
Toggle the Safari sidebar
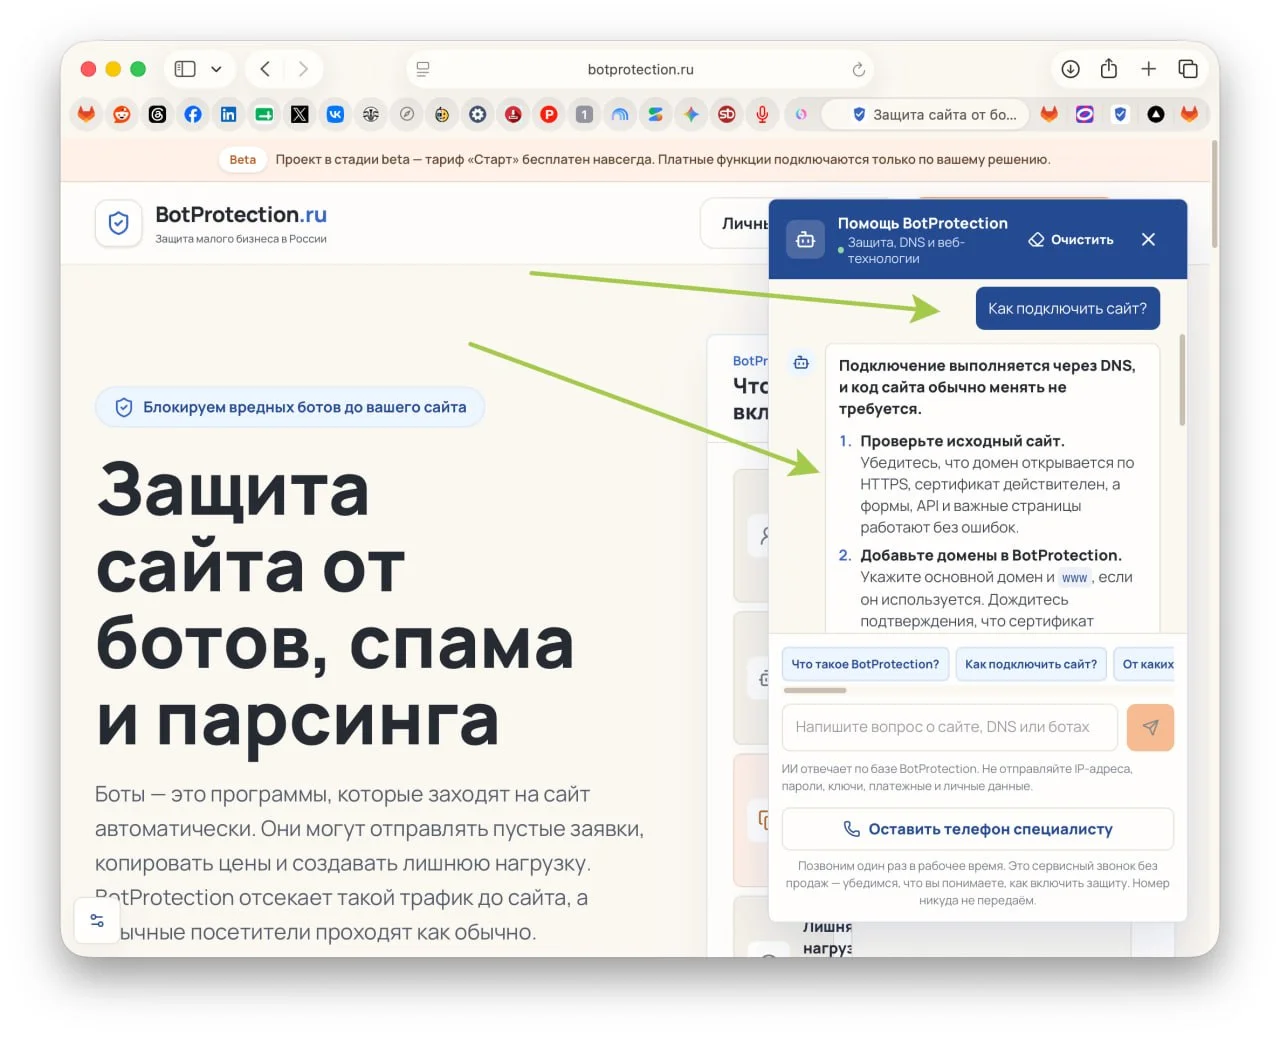coord(185,69)
